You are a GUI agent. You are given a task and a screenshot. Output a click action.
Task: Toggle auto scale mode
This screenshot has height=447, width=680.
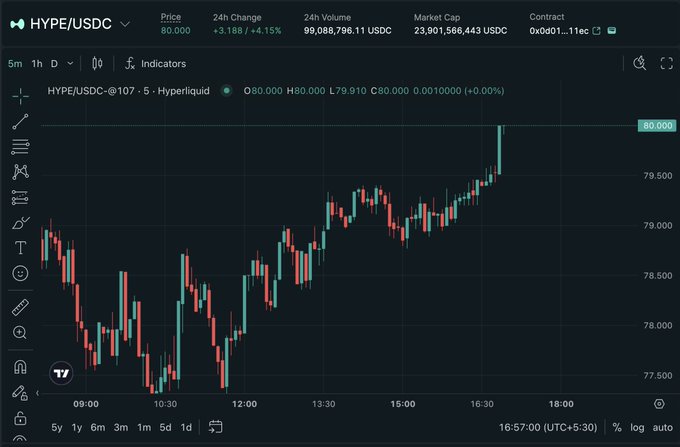pyautogui.click(x=663, y=427)
